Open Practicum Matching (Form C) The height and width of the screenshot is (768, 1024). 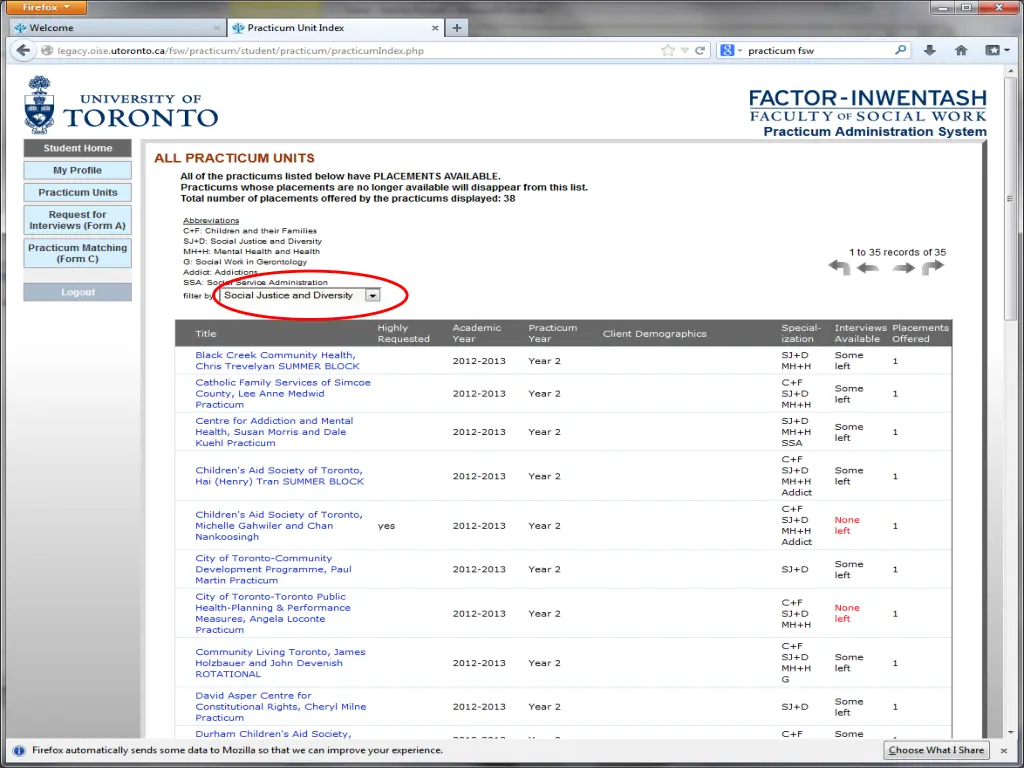[x=78, y=253]
